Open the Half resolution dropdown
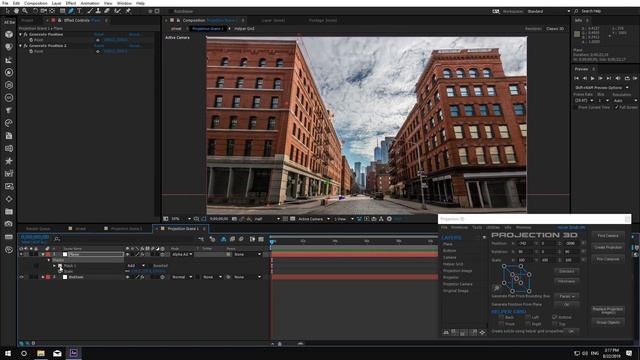Viewport: 640px width, 360px height. [x=267, y=219]
